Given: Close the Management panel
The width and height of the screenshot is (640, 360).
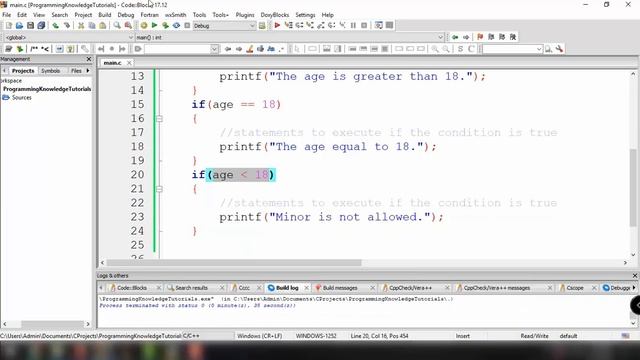Looking at the screenshot, I should [x=89, y=59].
